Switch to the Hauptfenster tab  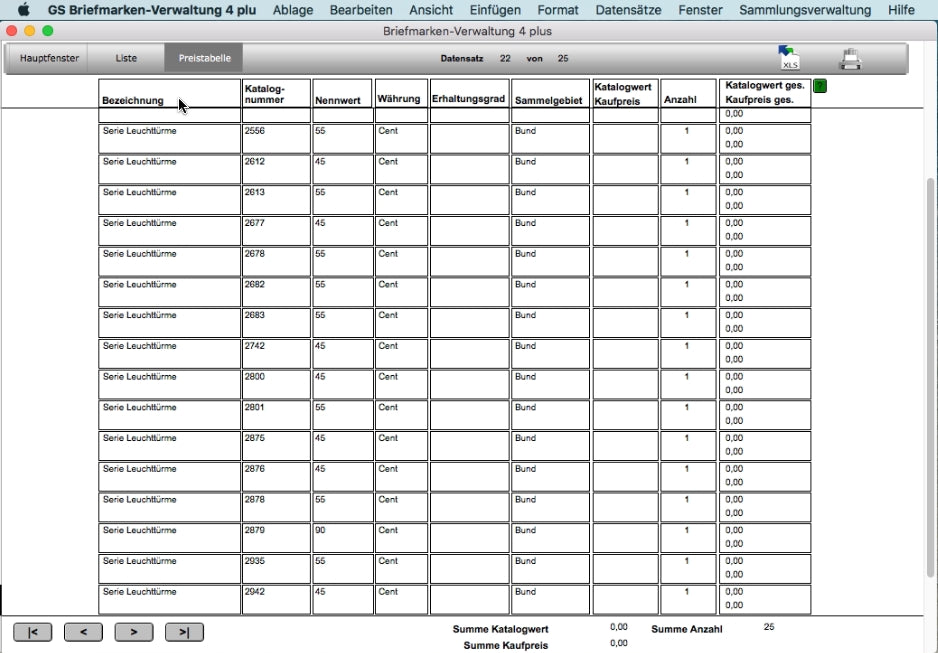click(x=49, y=59)
